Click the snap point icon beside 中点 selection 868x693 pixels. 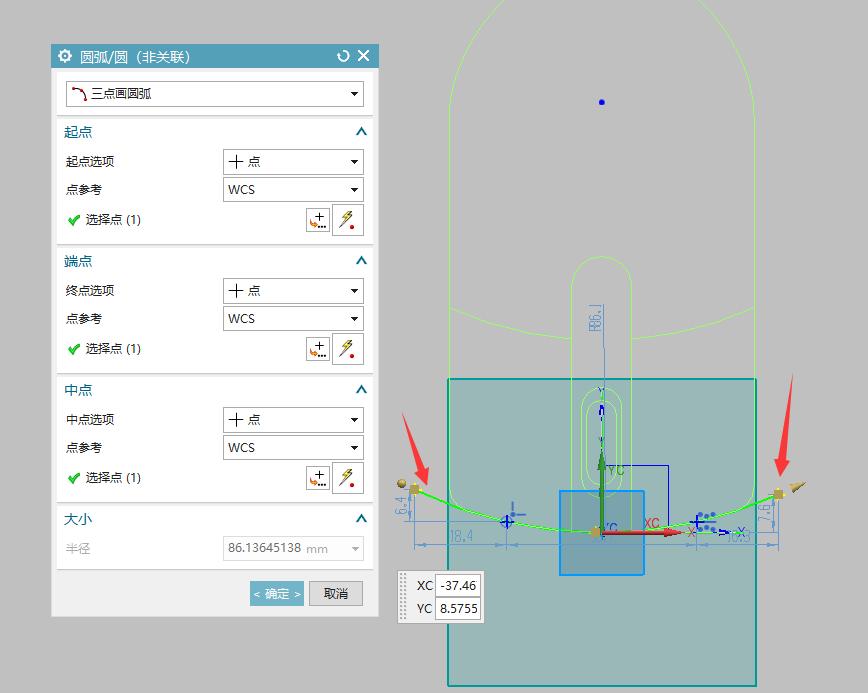pyautogui.click(x=348, y=477)
